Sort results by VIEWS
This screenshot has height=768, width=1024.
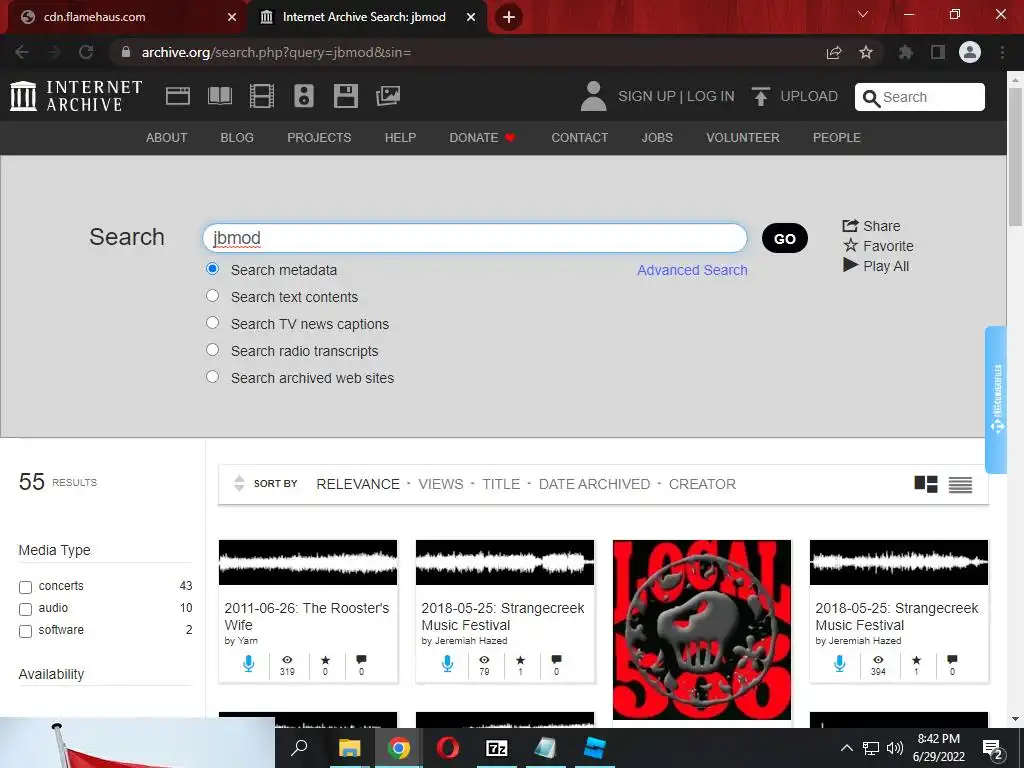(x=441, y=484)
